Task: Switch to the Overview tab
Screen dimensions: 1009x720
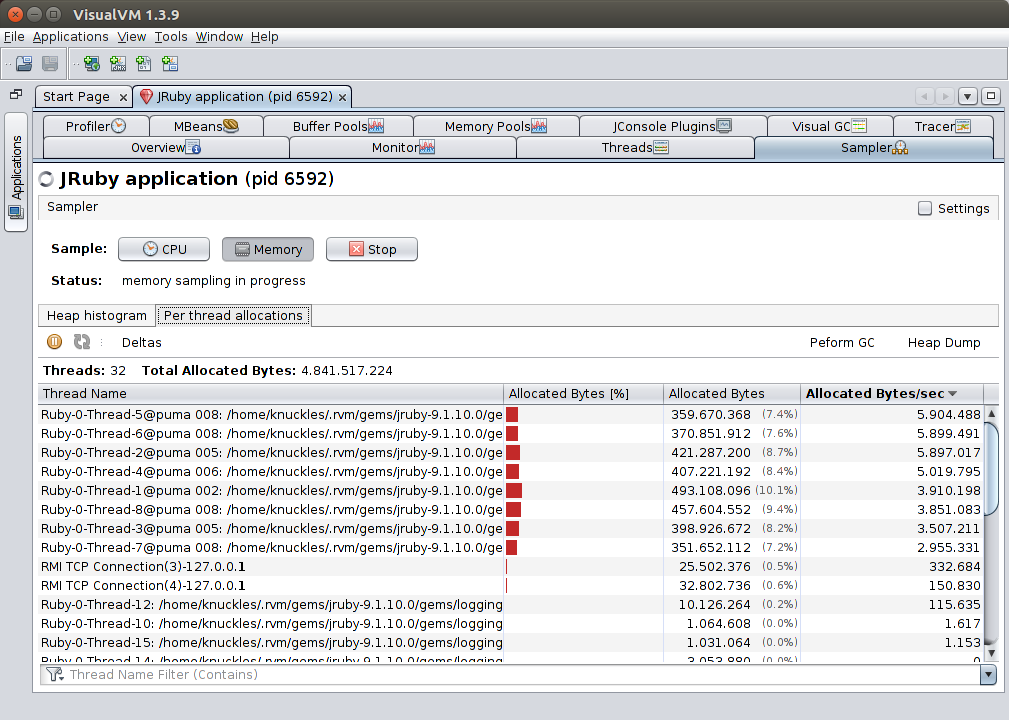Action: (x=166, y=147)
